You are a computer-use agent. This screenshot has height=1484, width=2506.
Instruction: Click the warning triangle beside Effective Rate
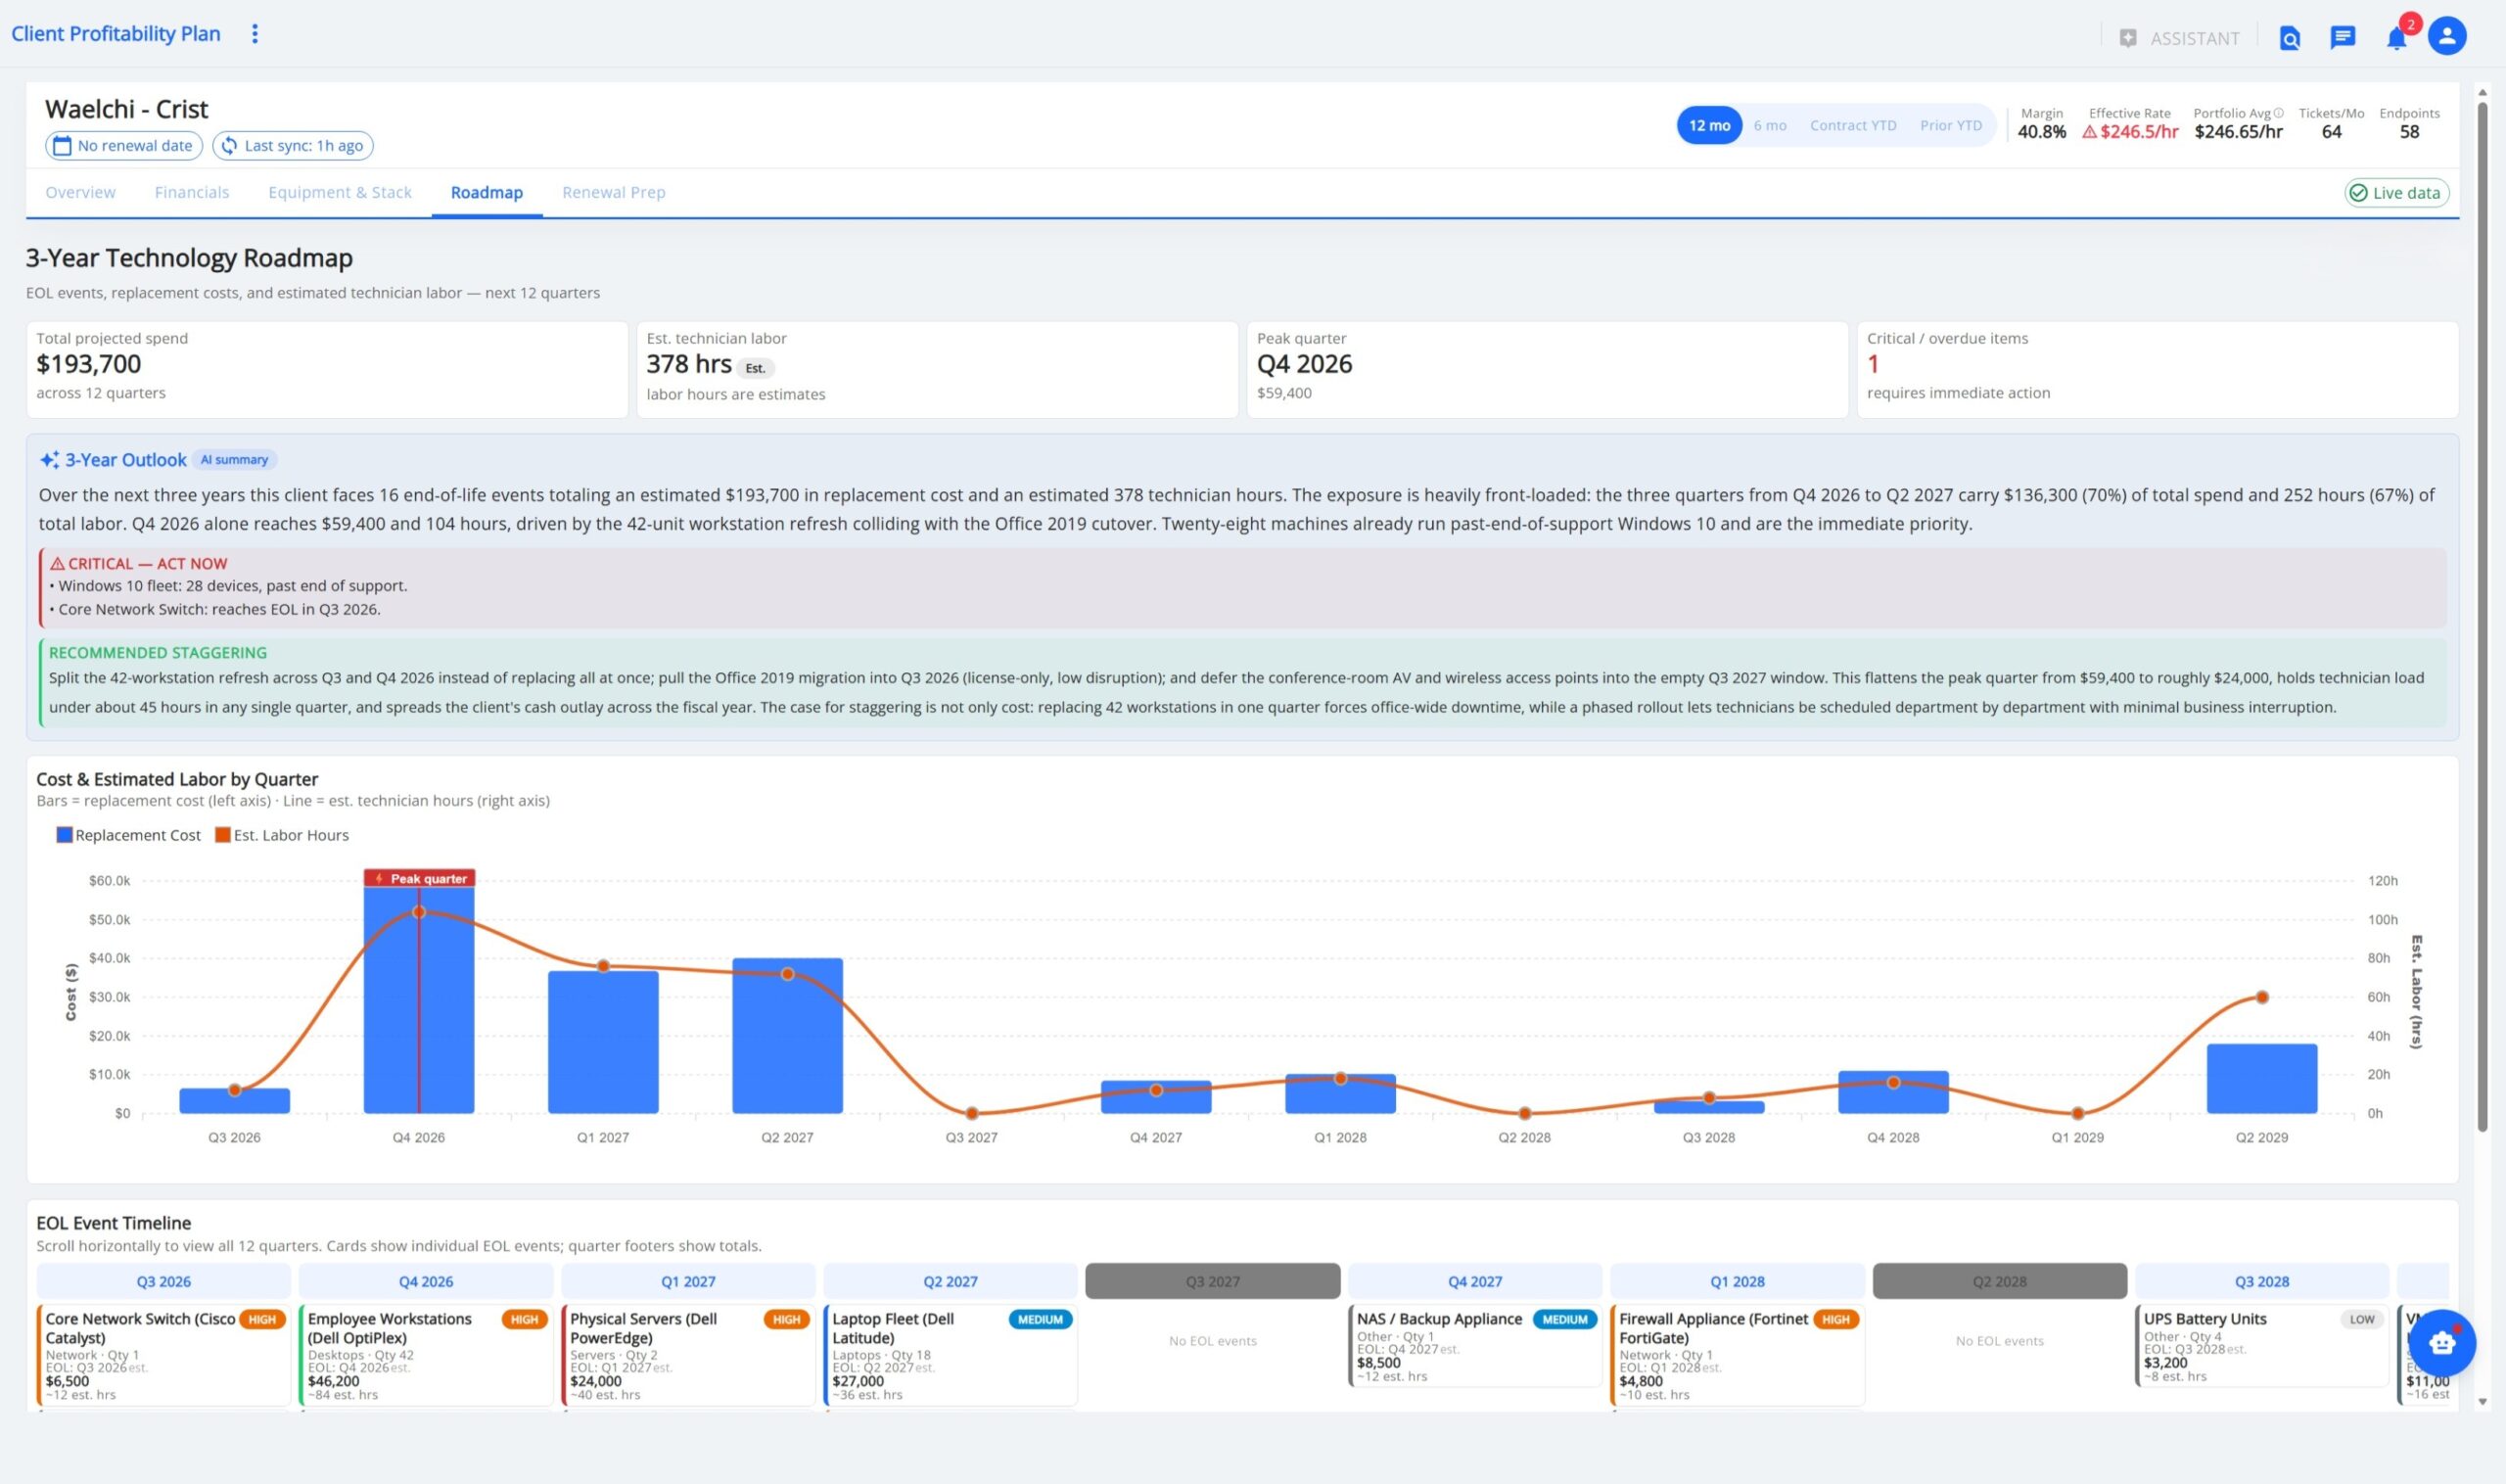point(2089,132)
